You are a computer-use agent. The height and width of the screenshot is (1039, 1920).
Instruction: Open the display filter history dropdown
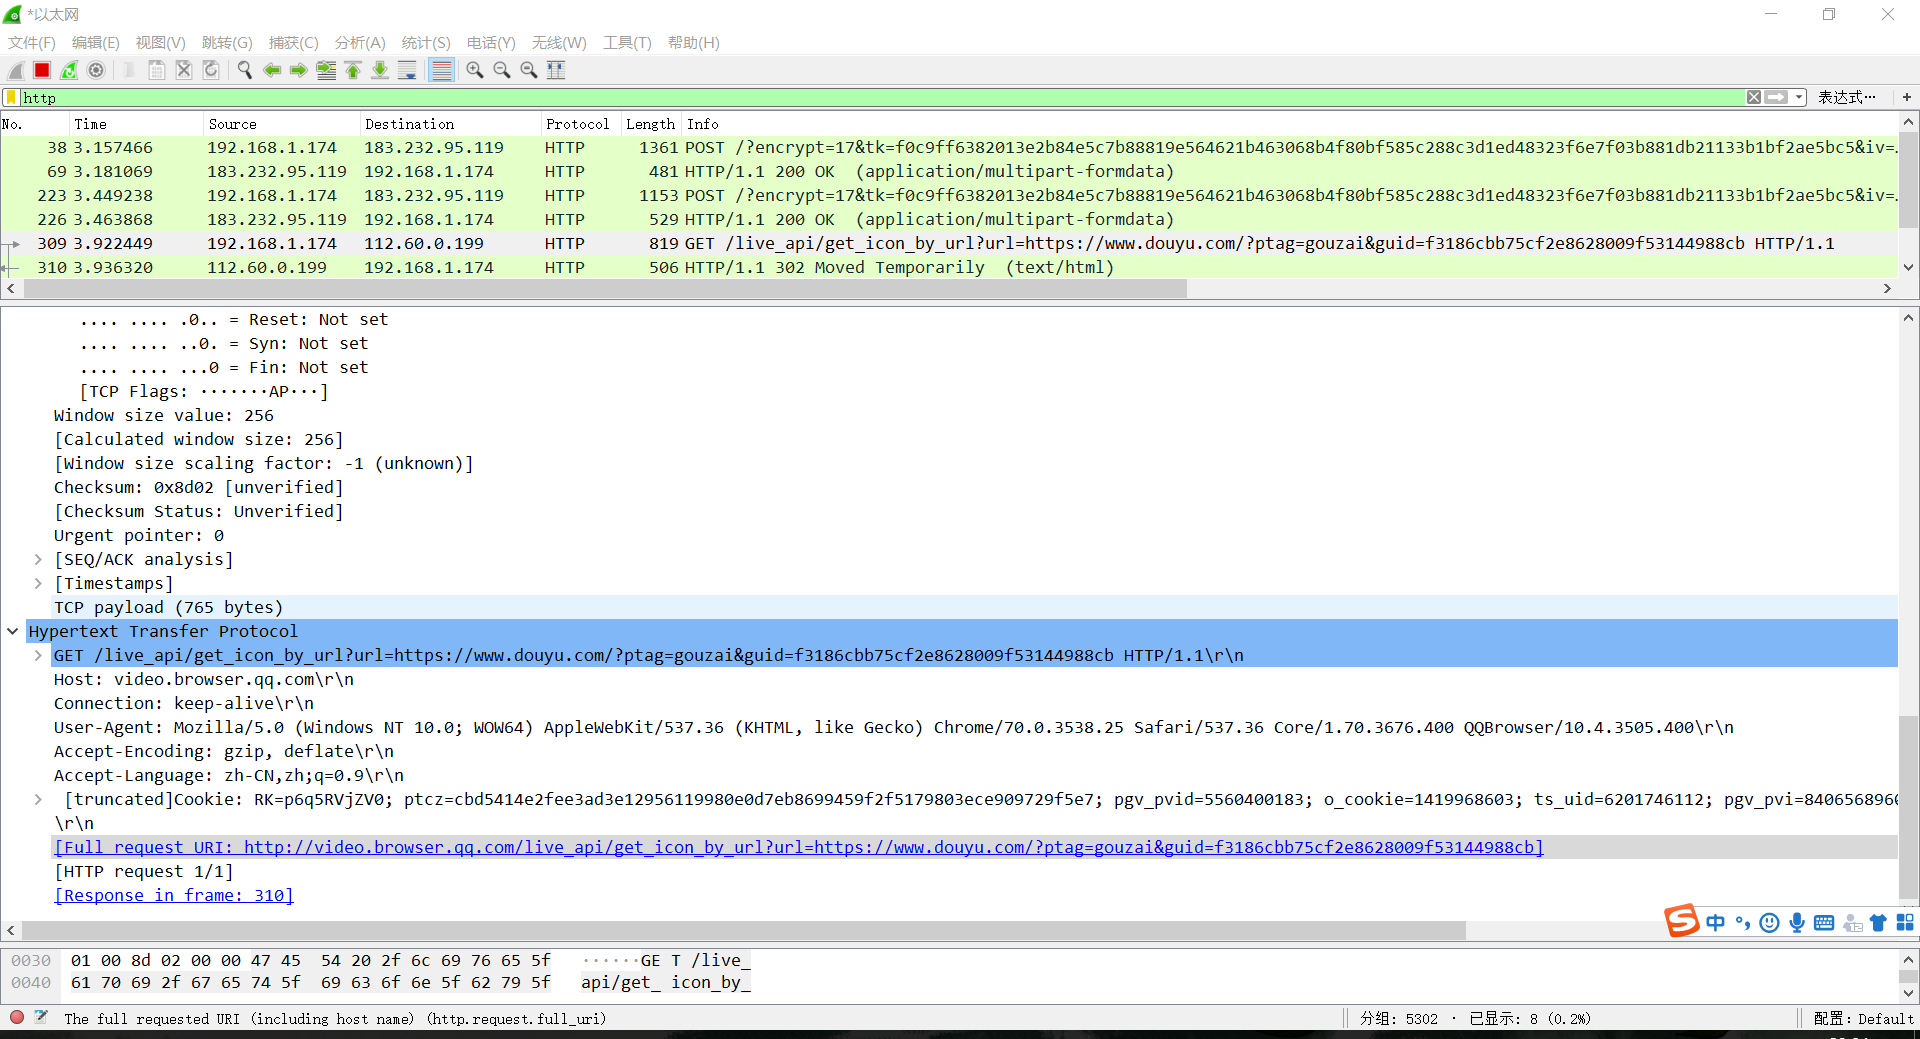1799,97
